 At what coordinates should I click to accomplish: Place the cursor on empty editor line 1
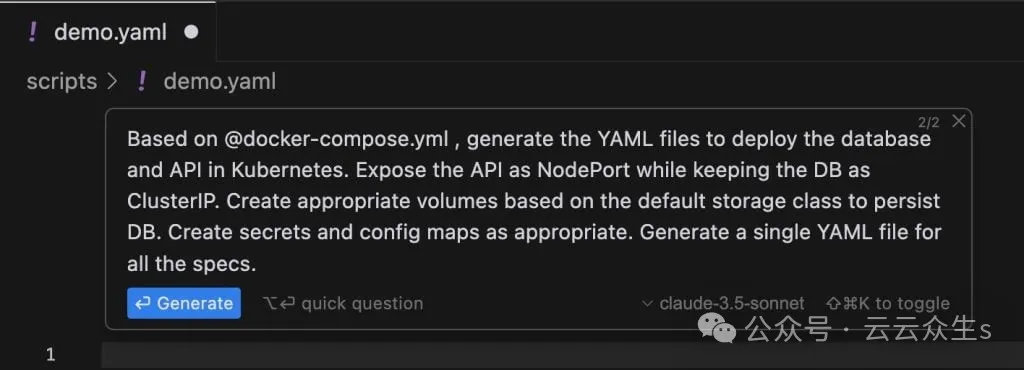(562, 355)
